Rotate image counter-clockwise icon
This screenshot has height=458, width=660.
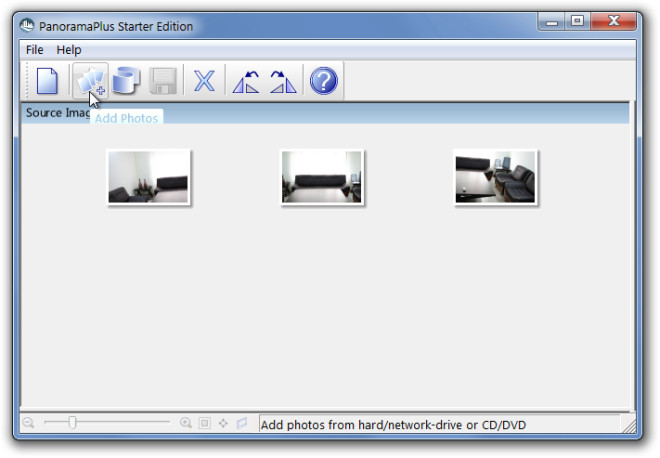click(246, 81)
